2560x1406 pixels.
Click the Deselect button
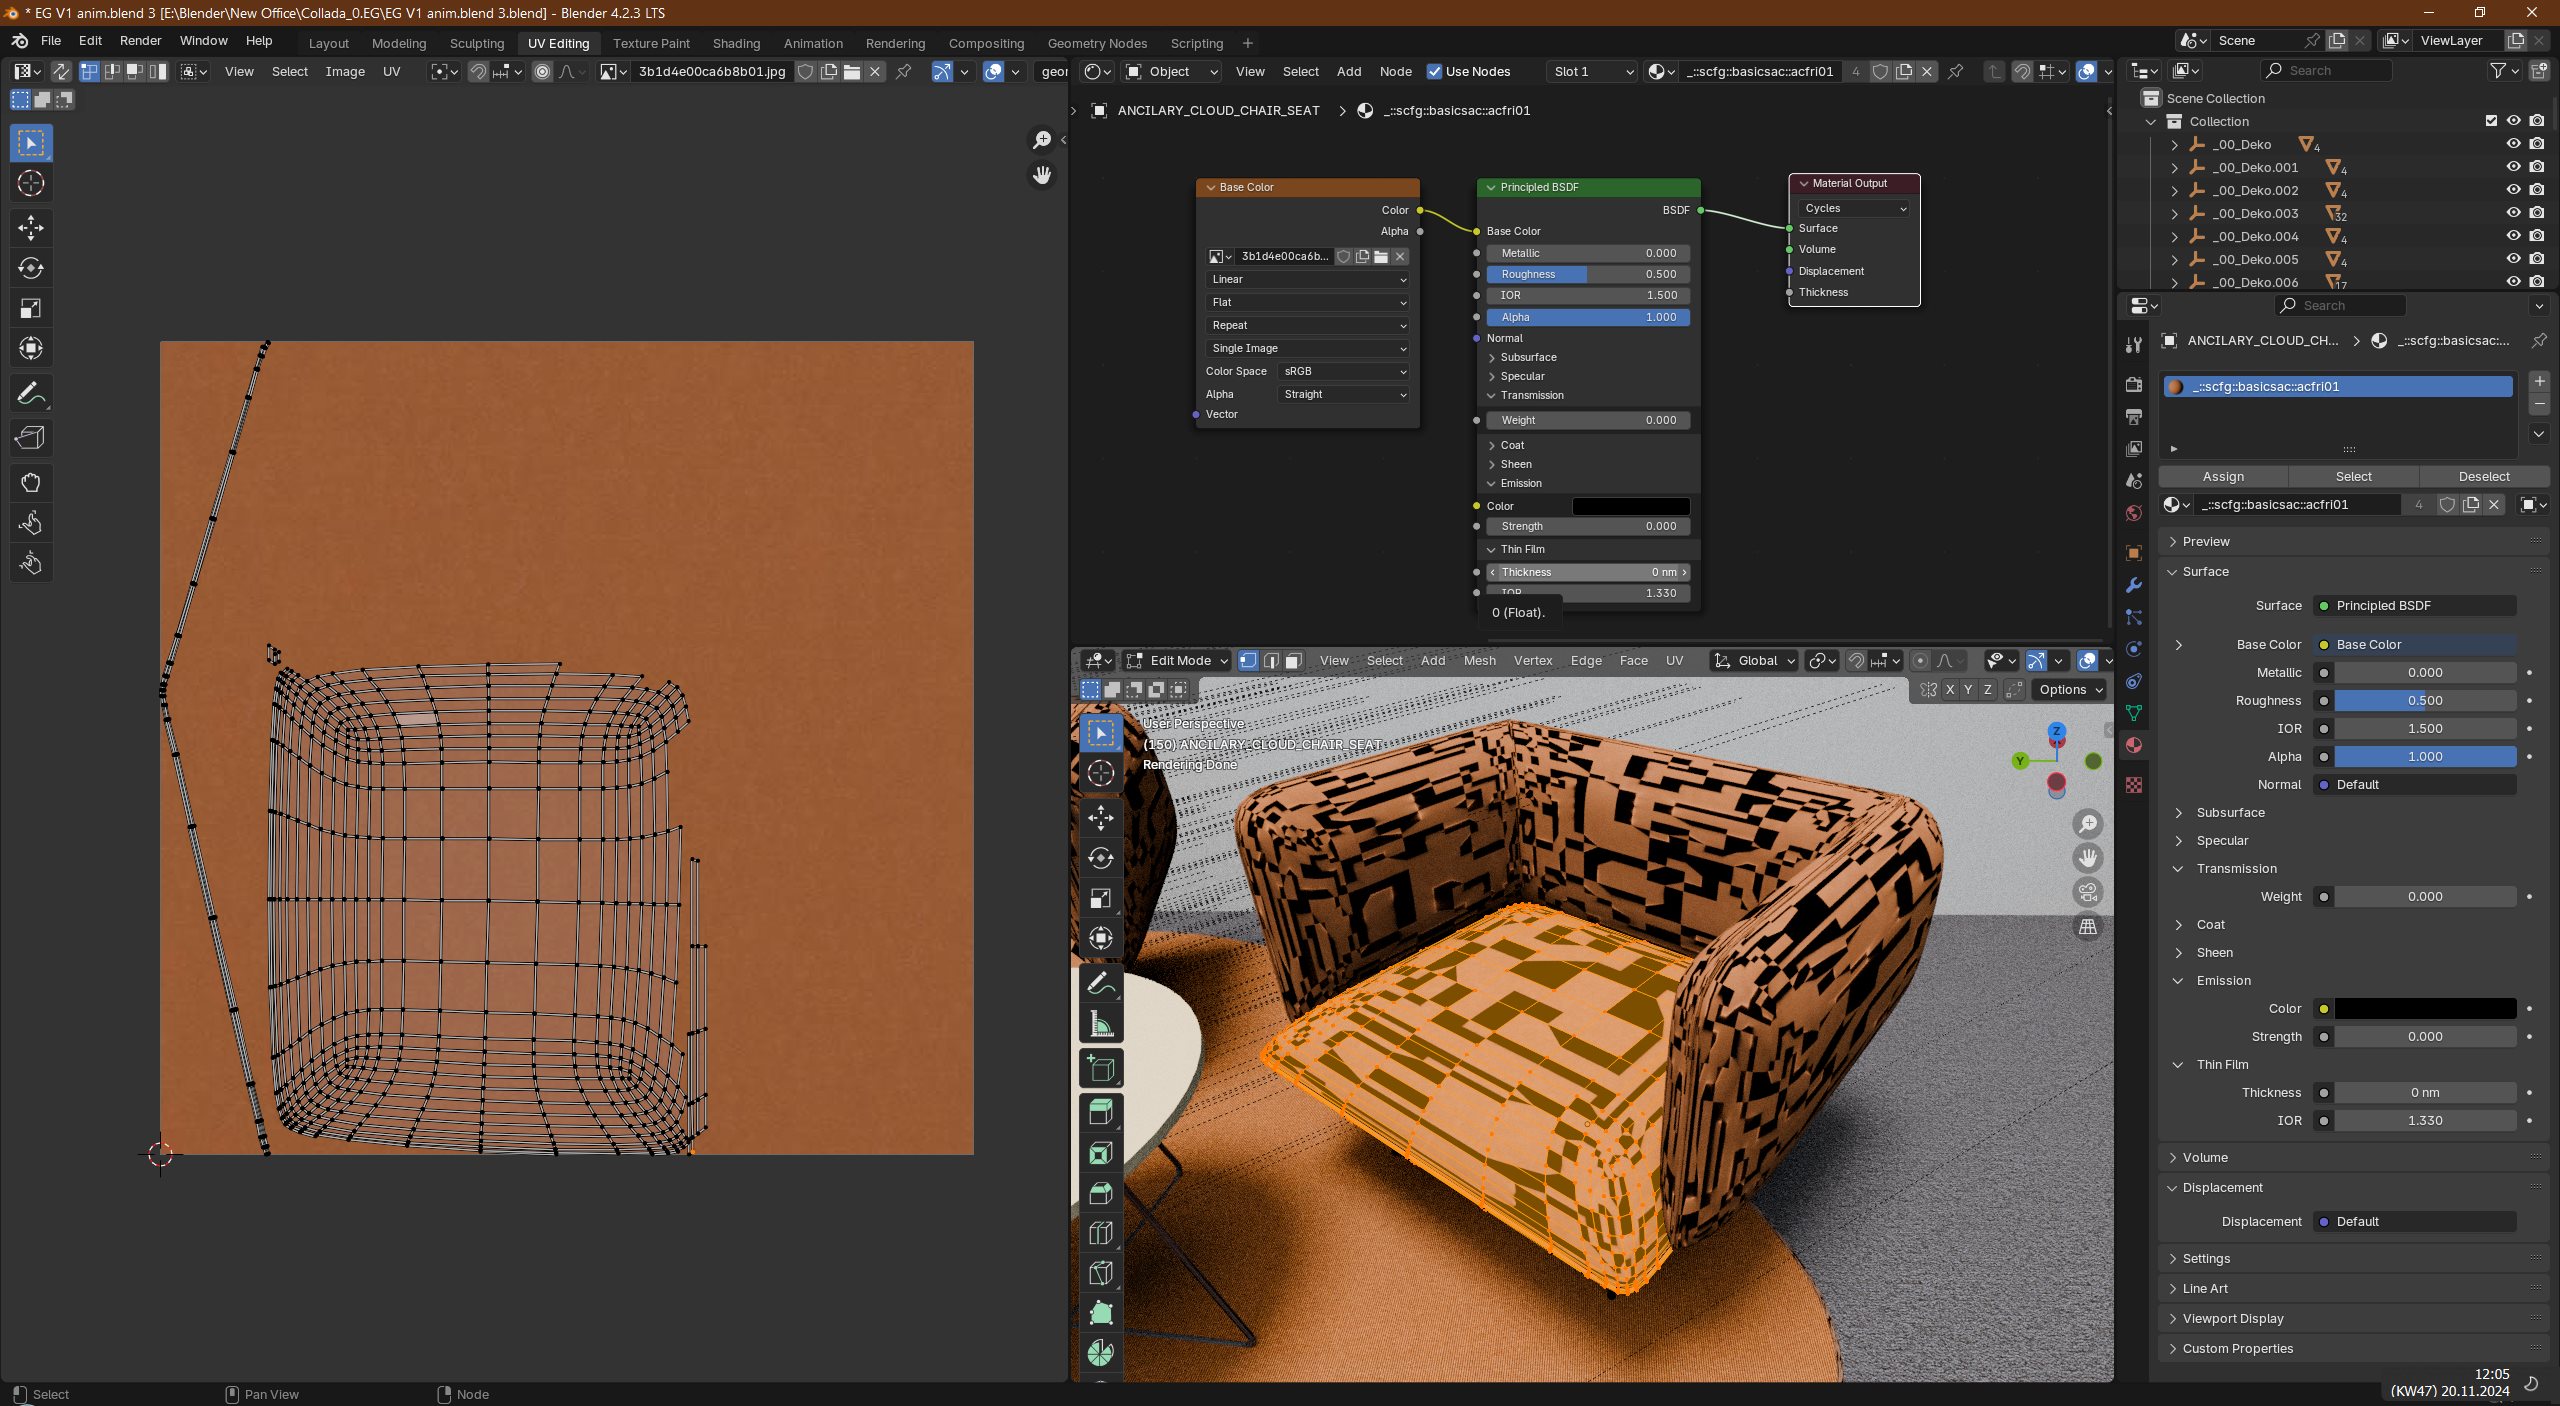pos(2483,477)
